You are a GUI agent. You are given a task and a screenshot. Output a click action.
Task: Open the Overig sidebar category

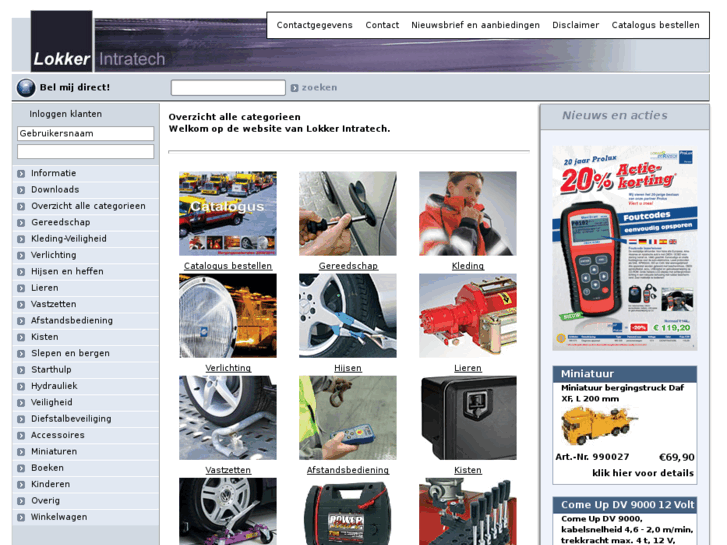coord(45,500)
